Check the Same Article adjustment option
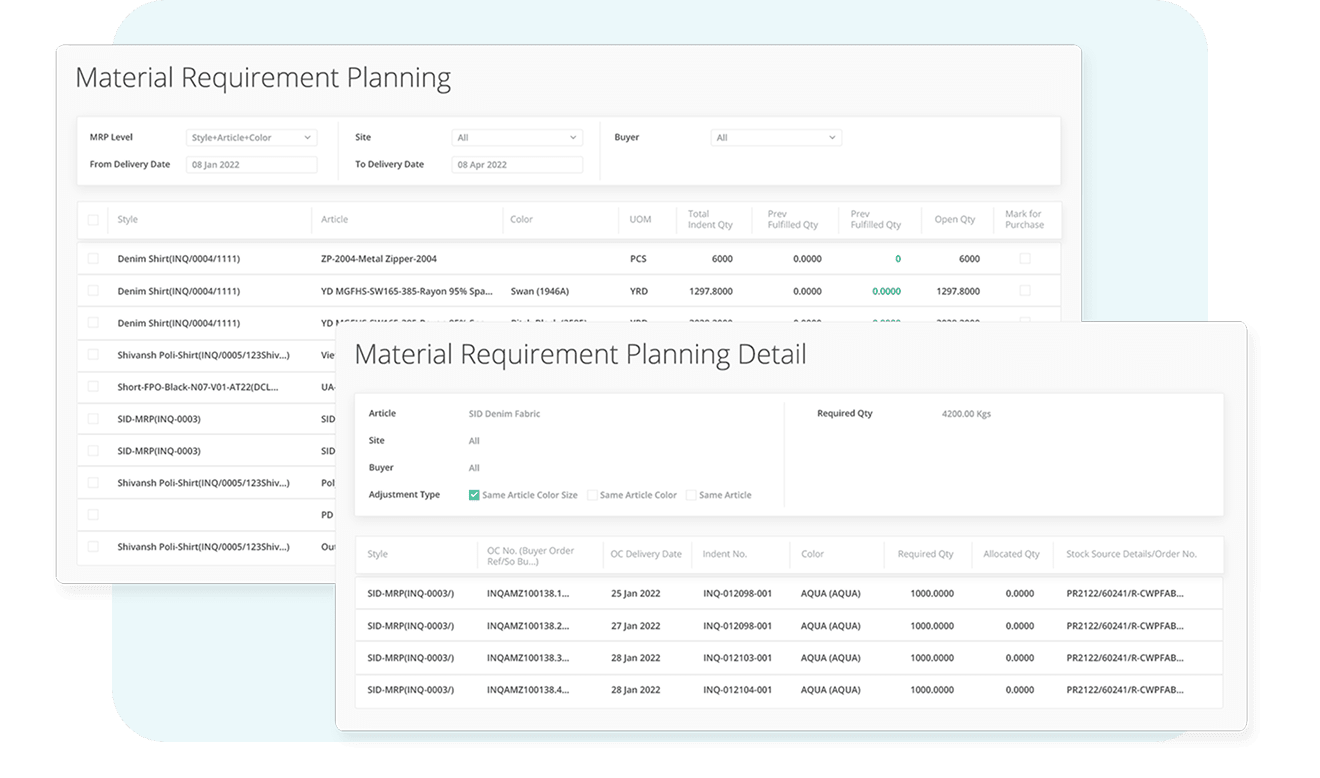Viewport: 1320px width, 778px height. click(691, 495)
